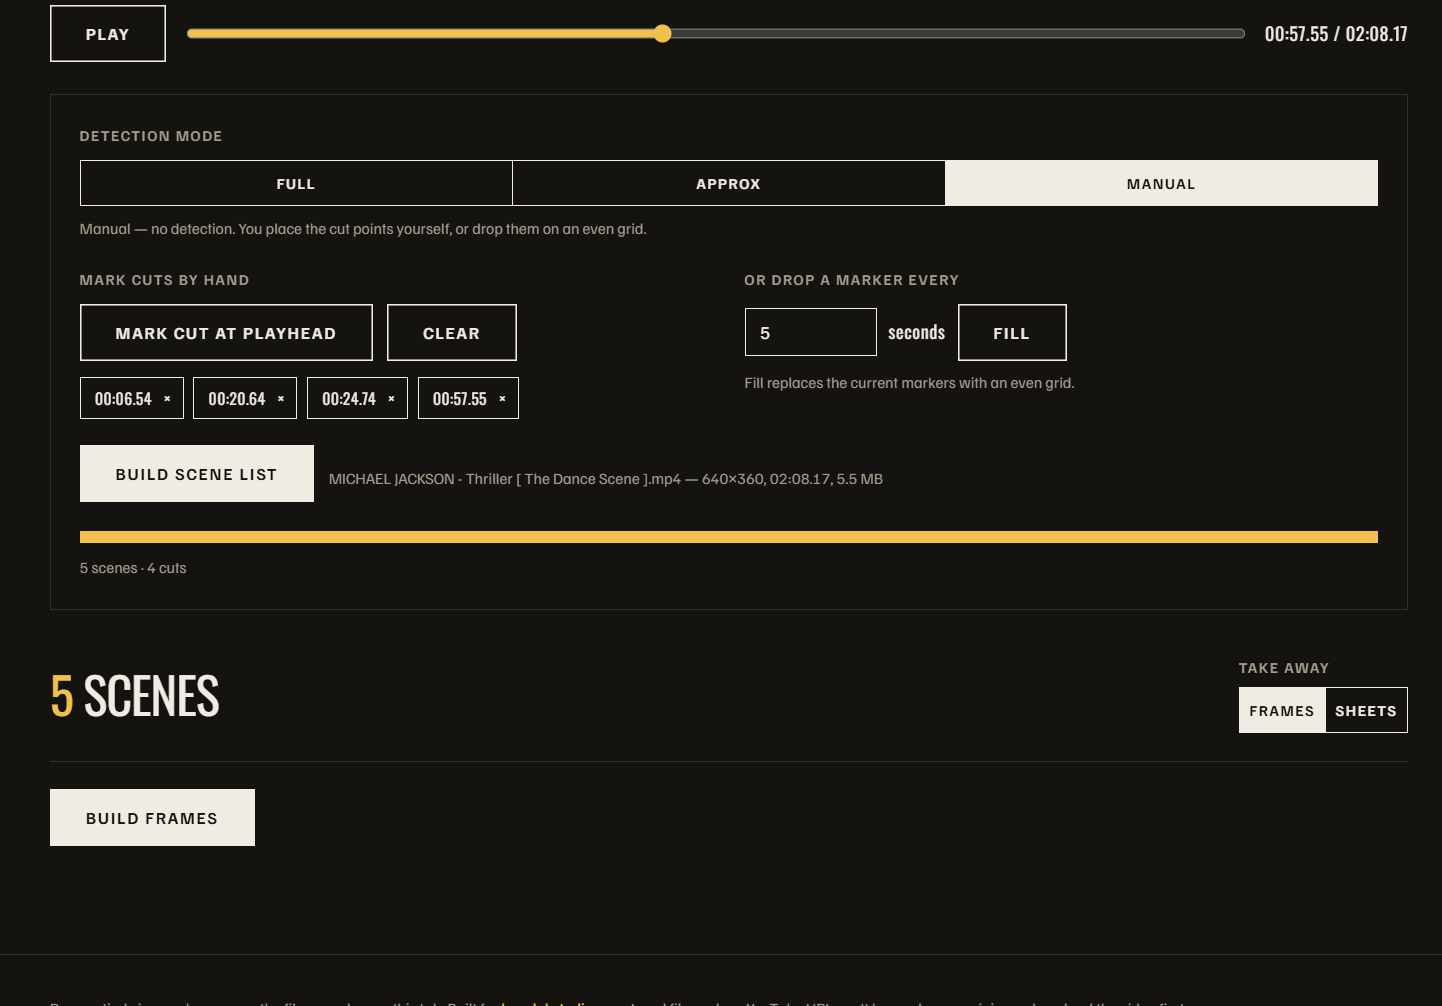The width and height of the screenshot is (1442, 1006).
Task: Choose FRAMES take-away option
Action: tap(1282, 710)
